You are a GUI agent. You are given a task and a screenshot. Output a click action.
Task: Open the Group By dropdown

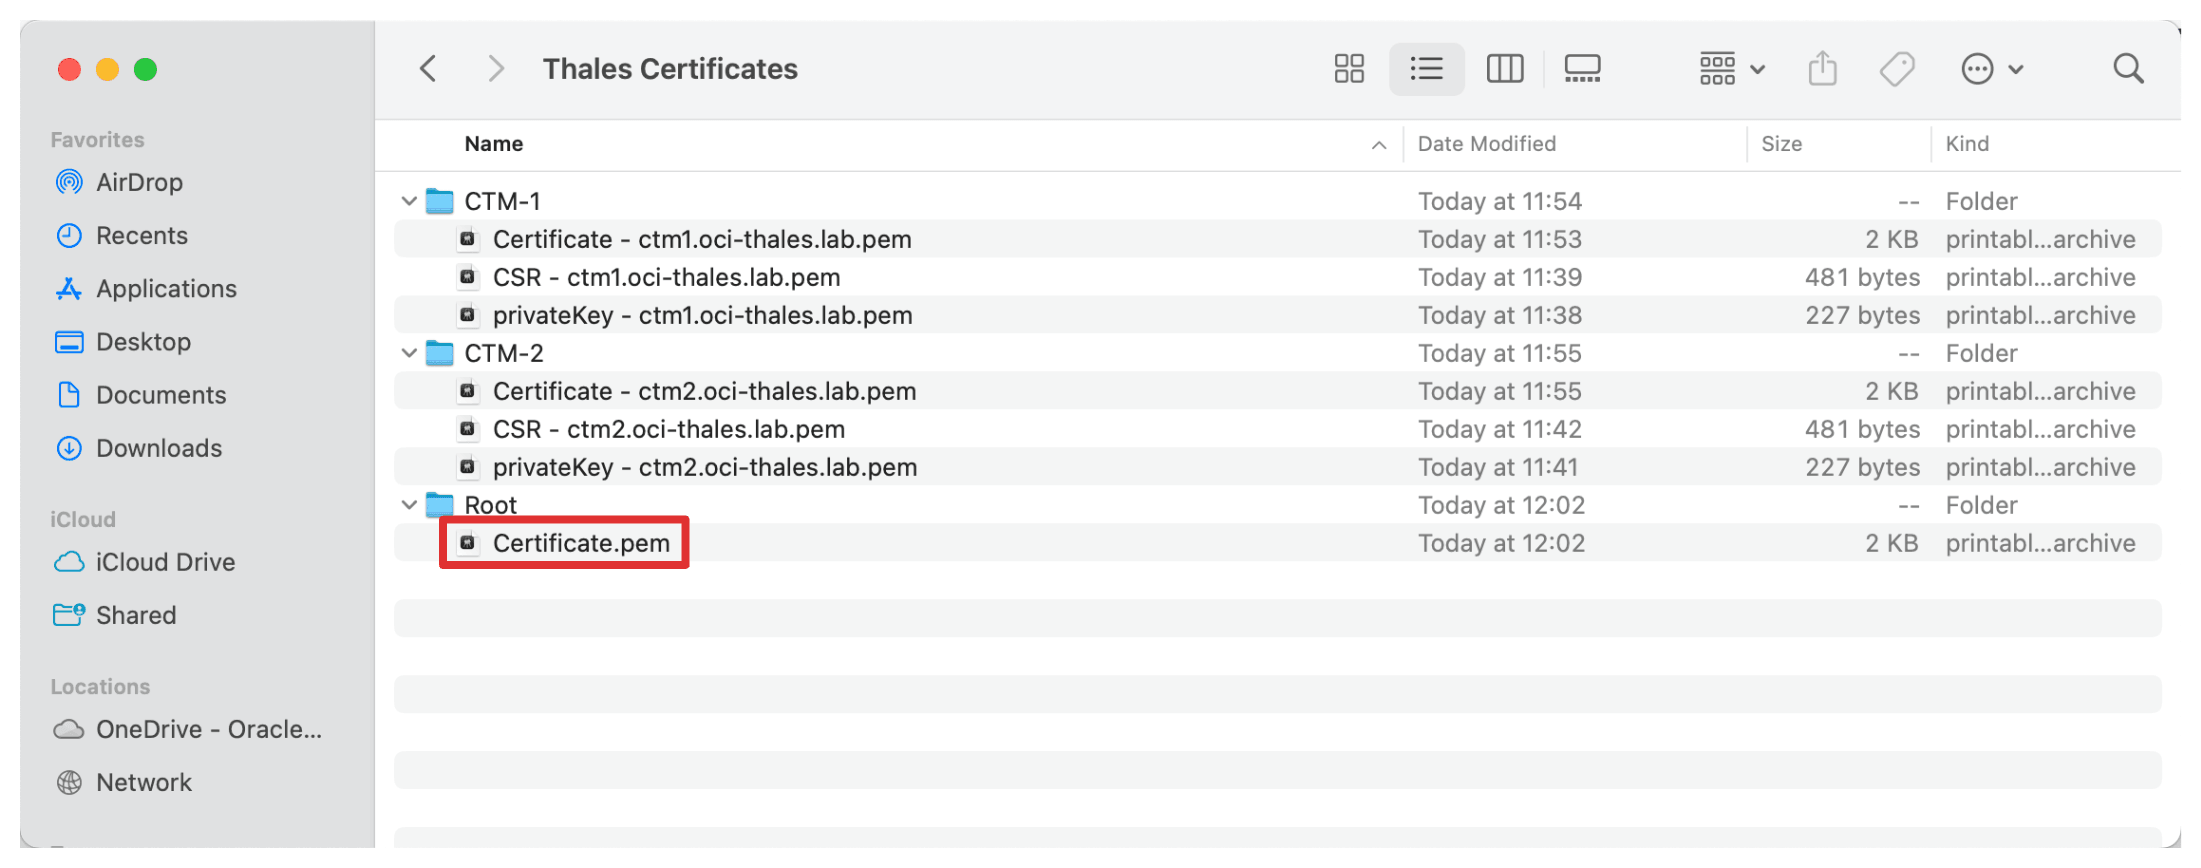(1732, 69)
